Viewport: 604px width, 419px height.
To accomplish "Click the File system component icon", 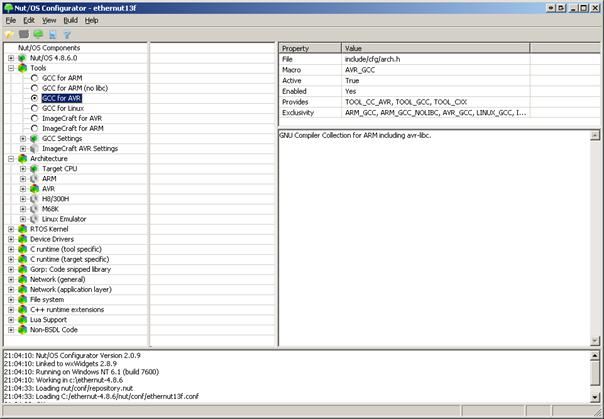I will coord(22,300).
